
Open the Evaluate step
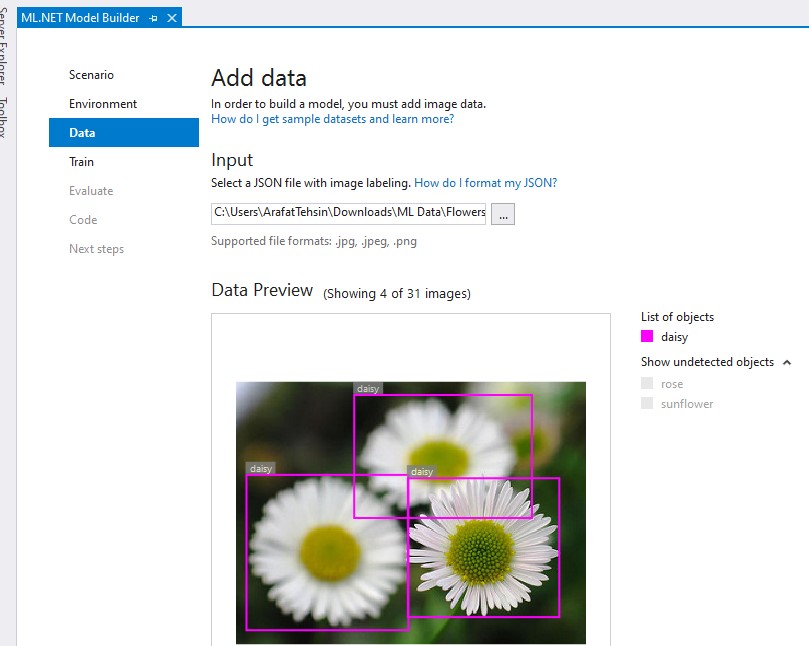click(x=89, y=190)
